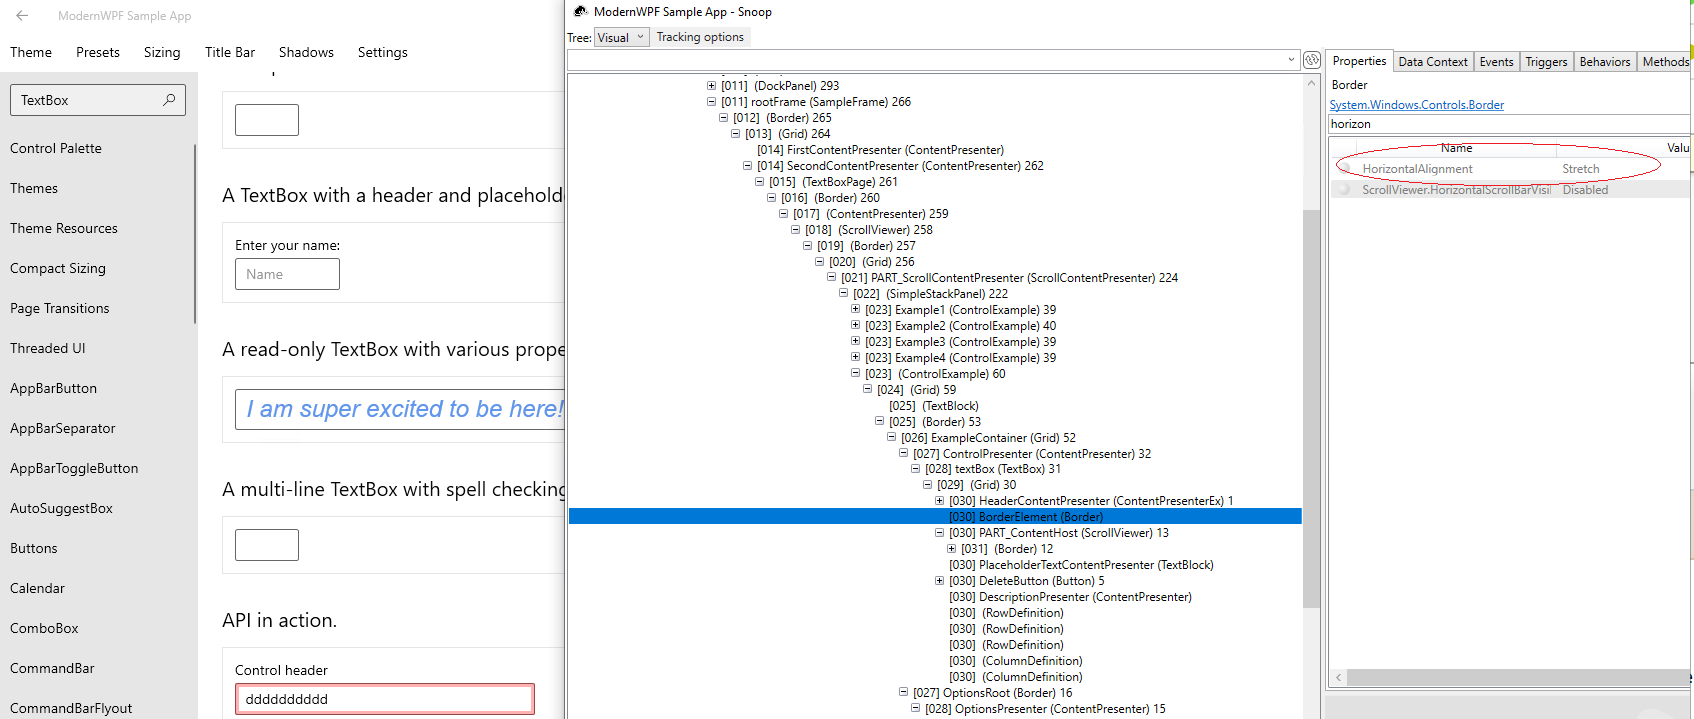
Task: Click the tree vertical scrollbar thumb
Action: click(1311, 409)
